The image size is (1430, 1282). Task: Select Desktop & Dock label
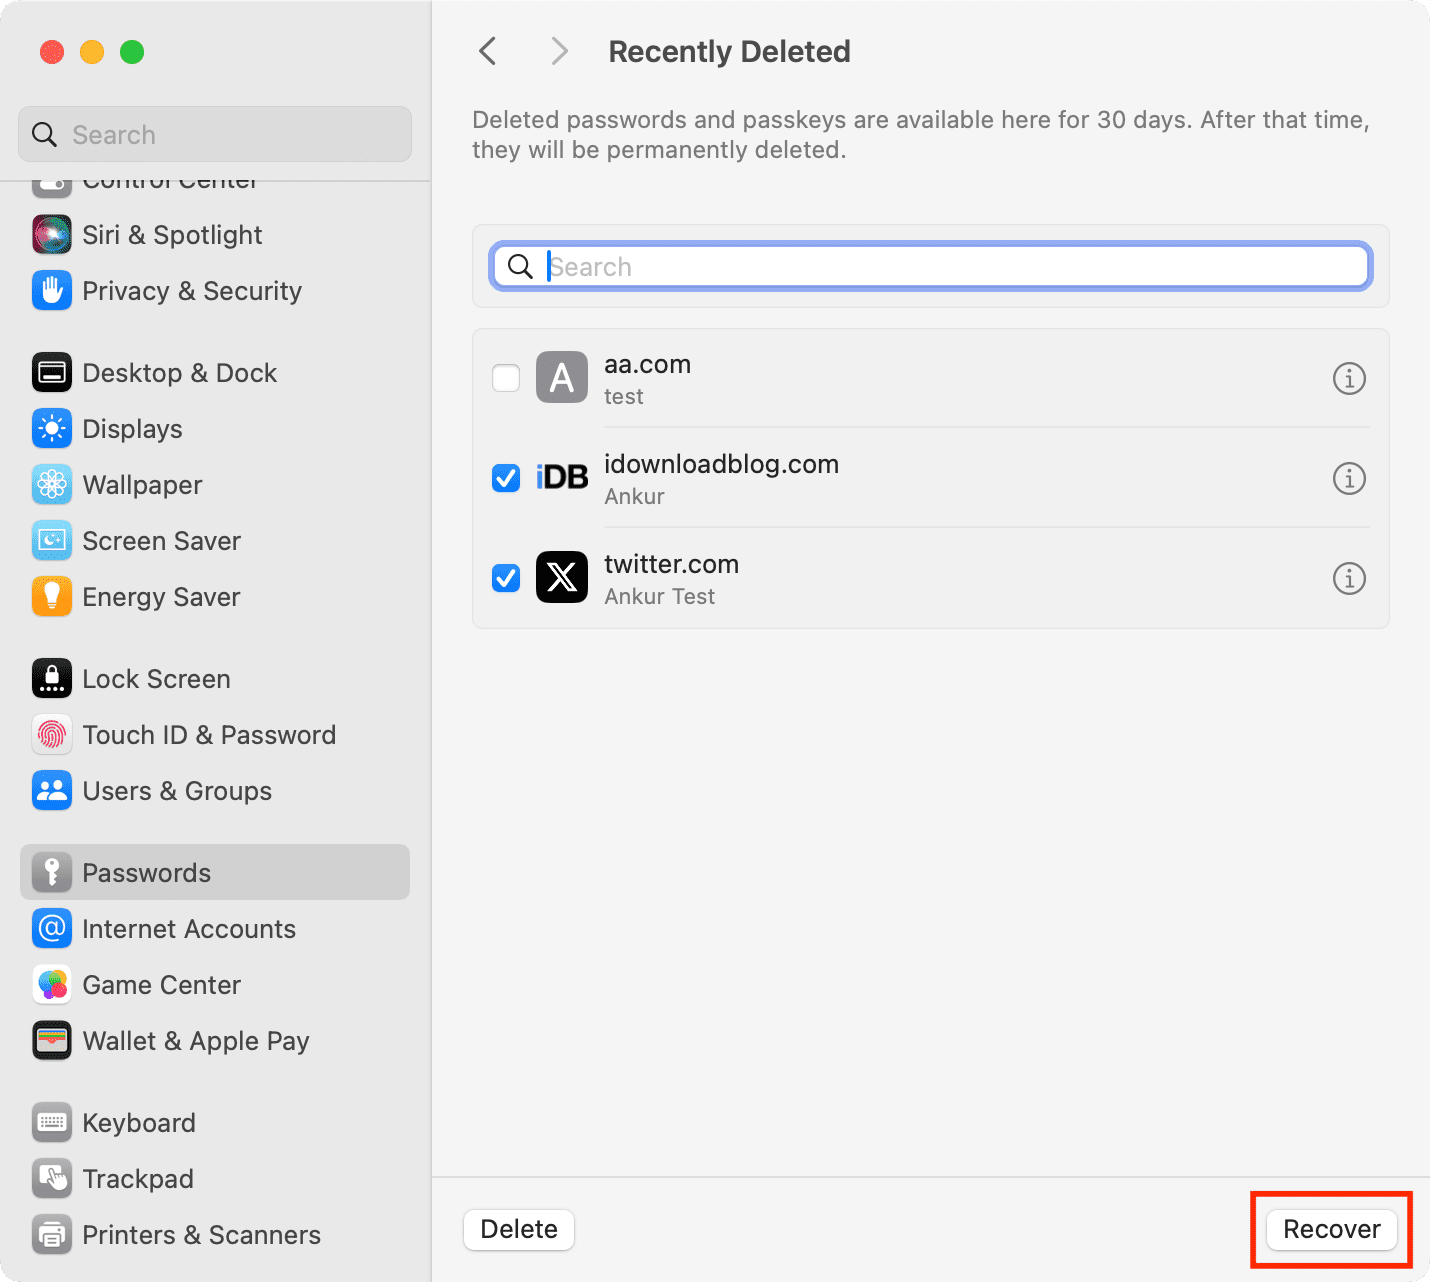pos(180,373)
